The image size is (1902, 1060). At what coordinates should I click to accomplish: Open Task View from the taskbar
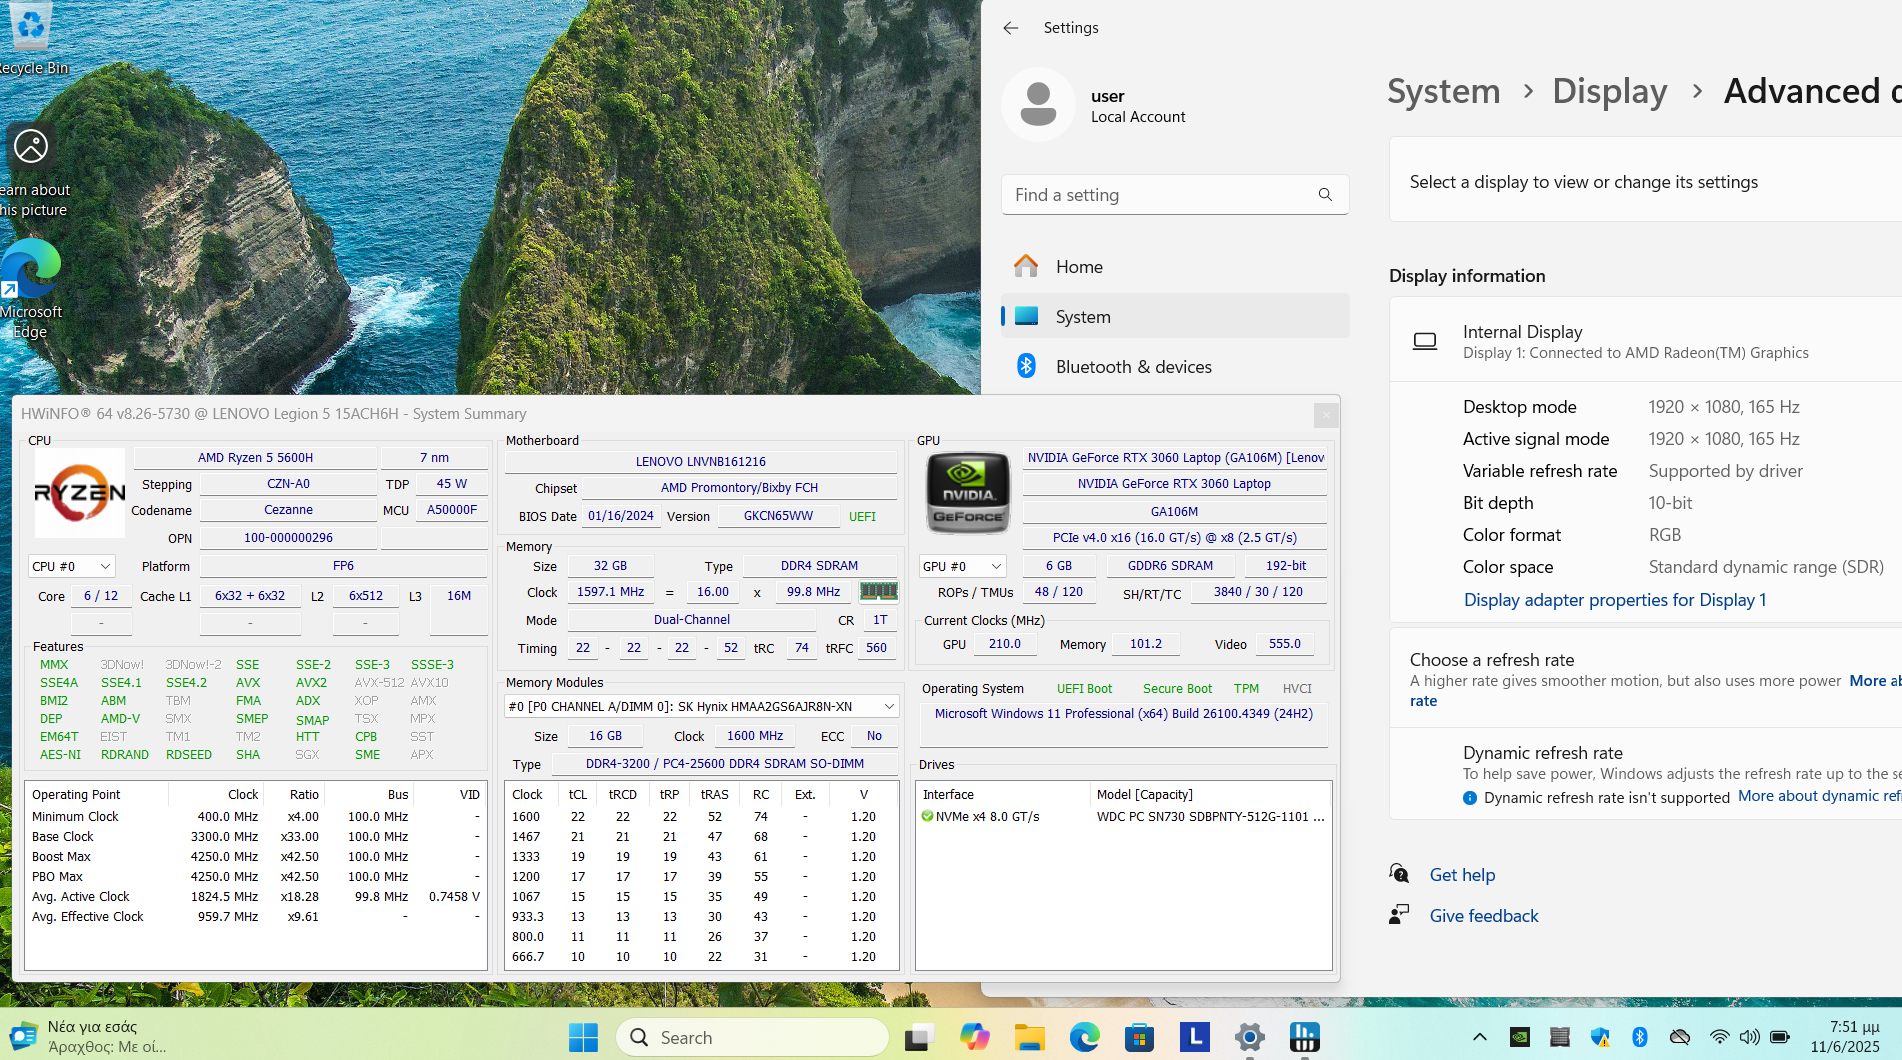pyautogui.click(x=919, y=1037)
